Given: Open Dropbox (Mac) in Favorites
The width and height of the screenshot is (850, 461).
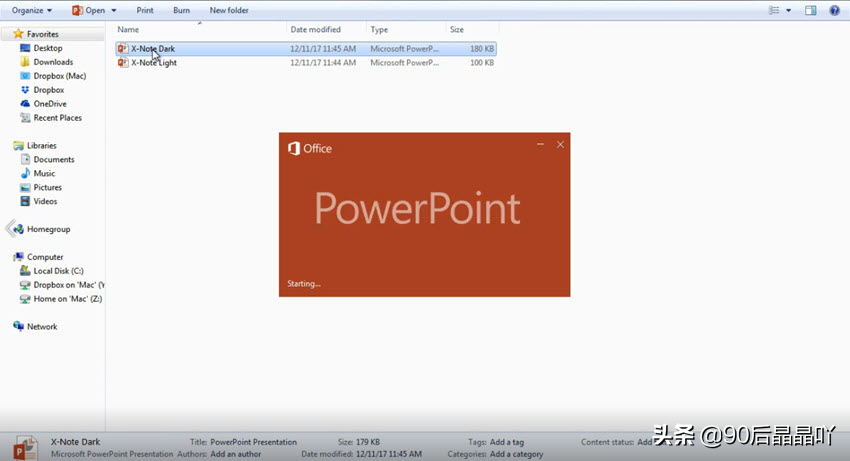Looking at the screenshot, I should [x=60, y=76].
